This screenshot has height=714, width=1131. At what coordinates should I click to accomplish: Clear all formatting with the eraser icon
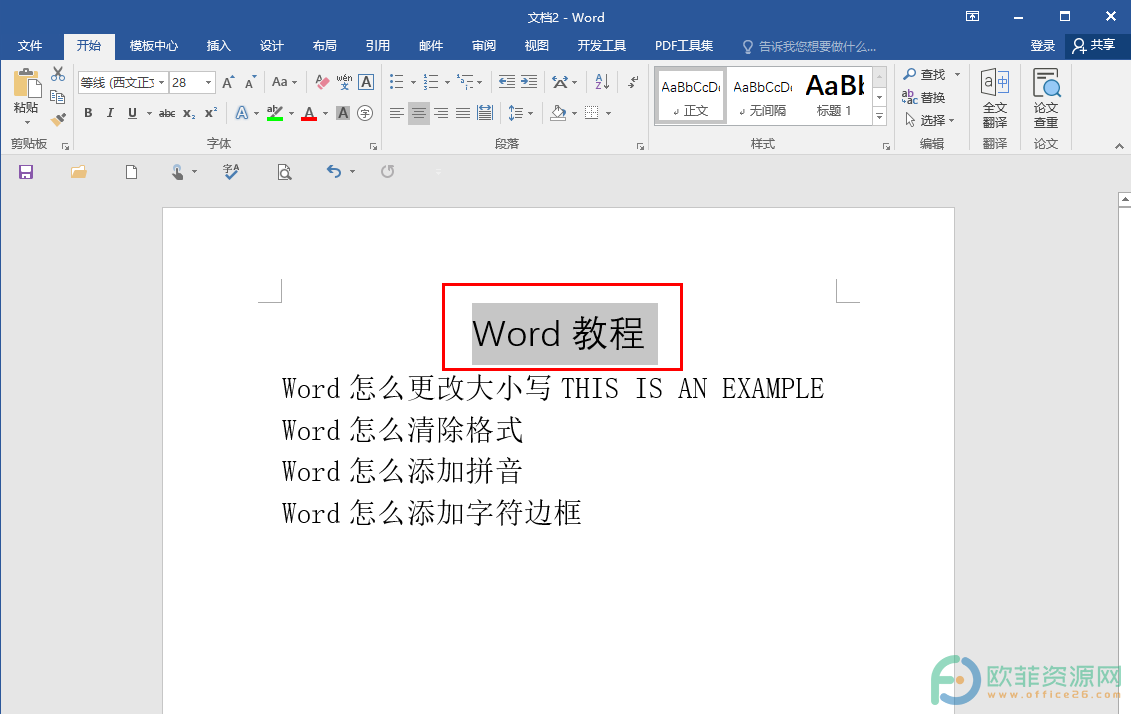coord(322,82)
